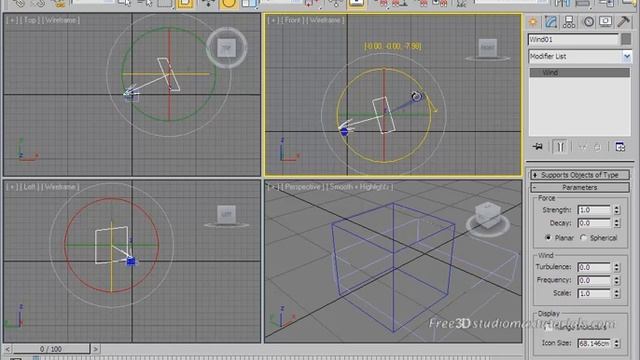Click the 0 / 100 time slider
The image size is (640, 360).
[51, 349]
